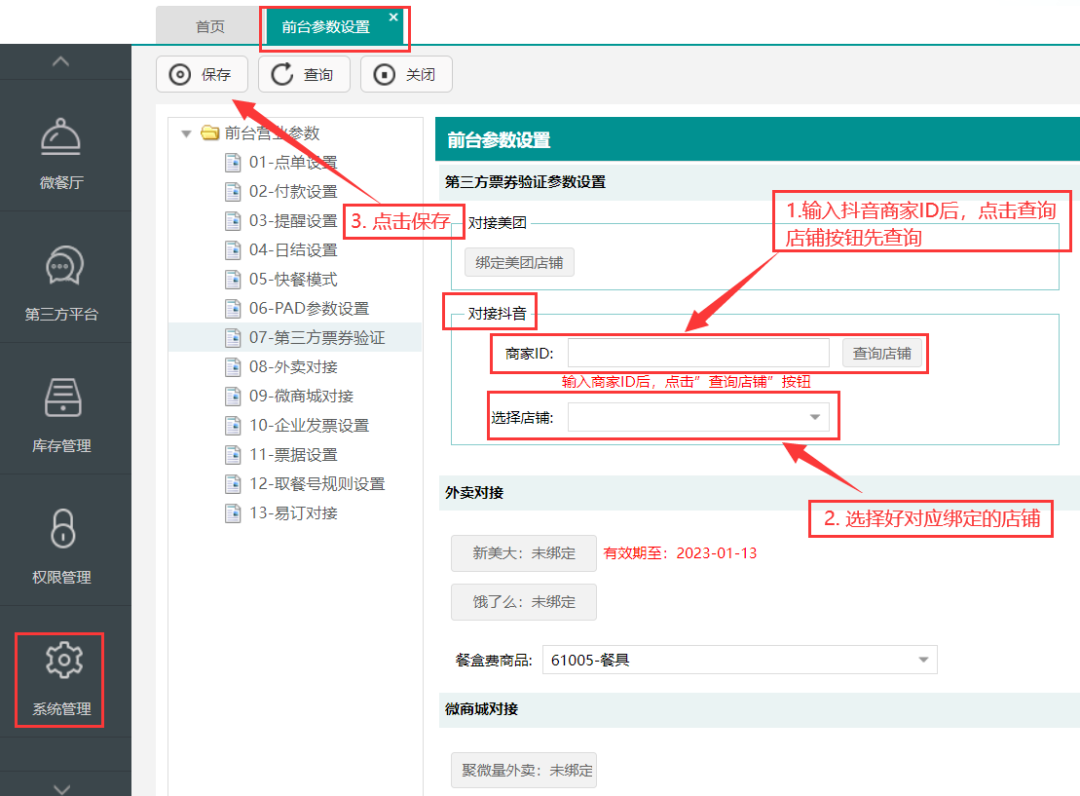Expand the 选择店铺 dropdown
1080x796 pixels.
point(814,417)
